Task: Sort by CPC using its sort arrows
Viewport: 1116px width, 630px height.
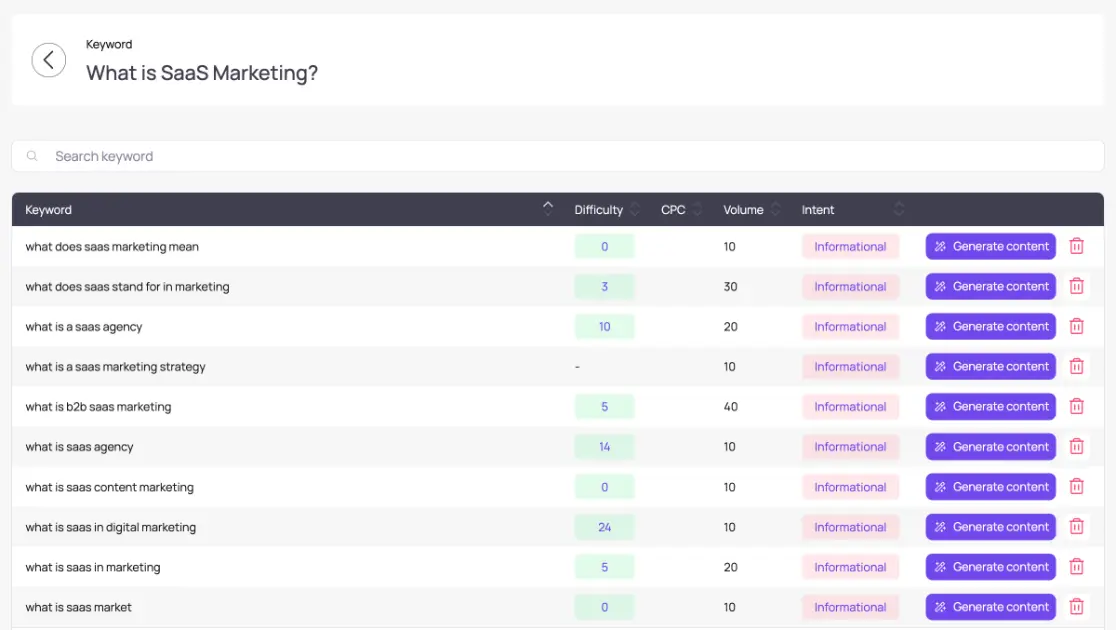Action: point(697,209)
